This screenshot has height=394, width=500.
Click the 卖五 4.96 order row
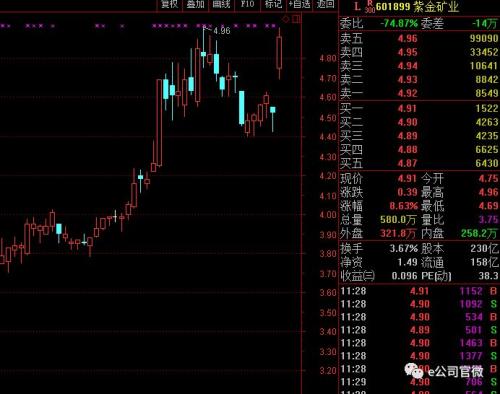[419, 38]
